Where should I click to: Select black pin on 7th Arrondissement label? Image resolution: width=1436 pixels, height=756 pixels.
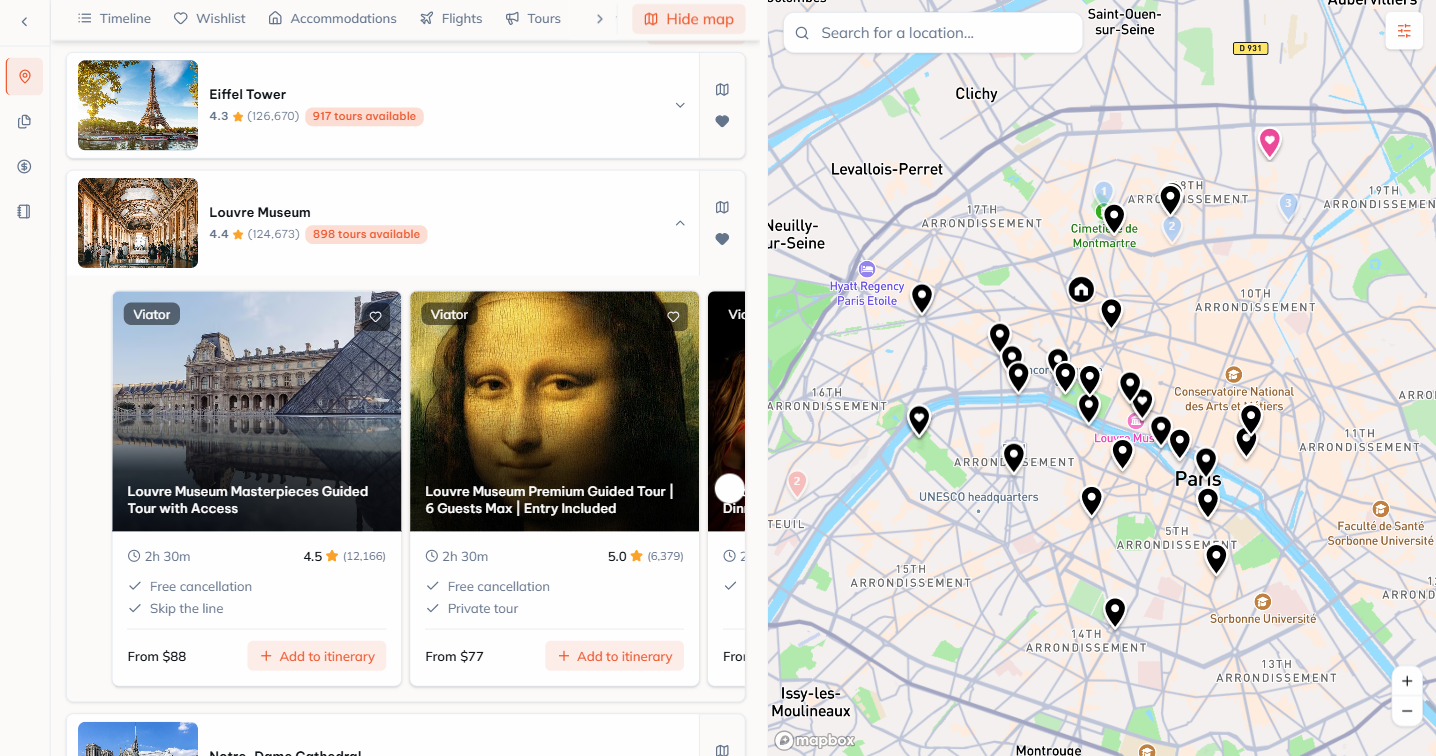[1014, 457]
